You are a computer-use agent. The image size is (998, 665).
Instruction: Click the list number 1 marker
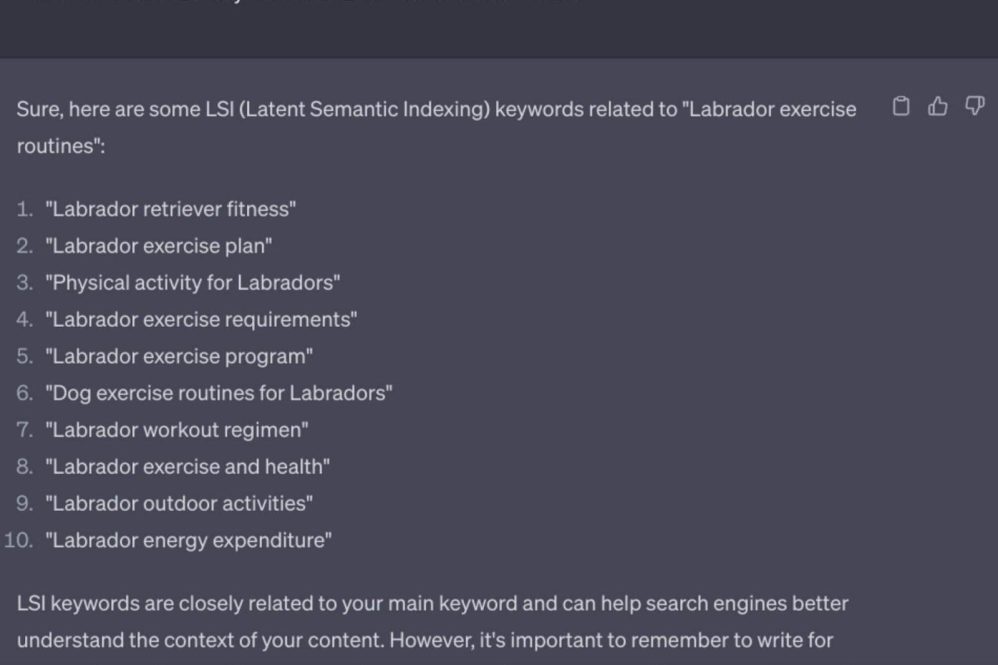24,209
